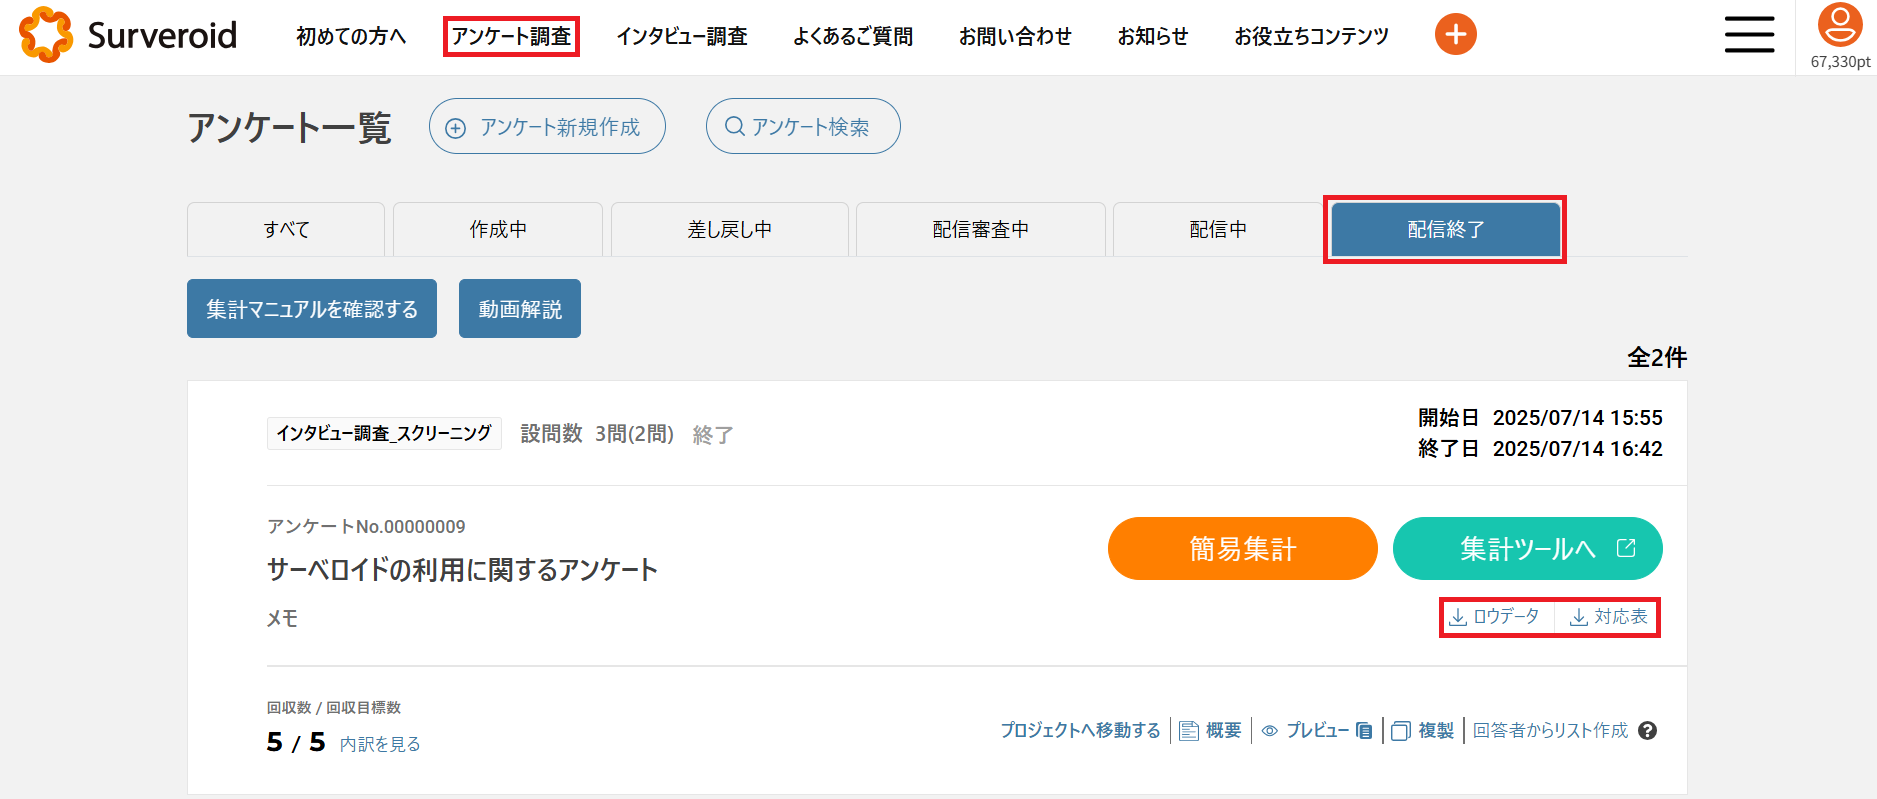Open the hamburger menu icon
The height and width of the screenshot is (799, 1877).
[1749, 35]
